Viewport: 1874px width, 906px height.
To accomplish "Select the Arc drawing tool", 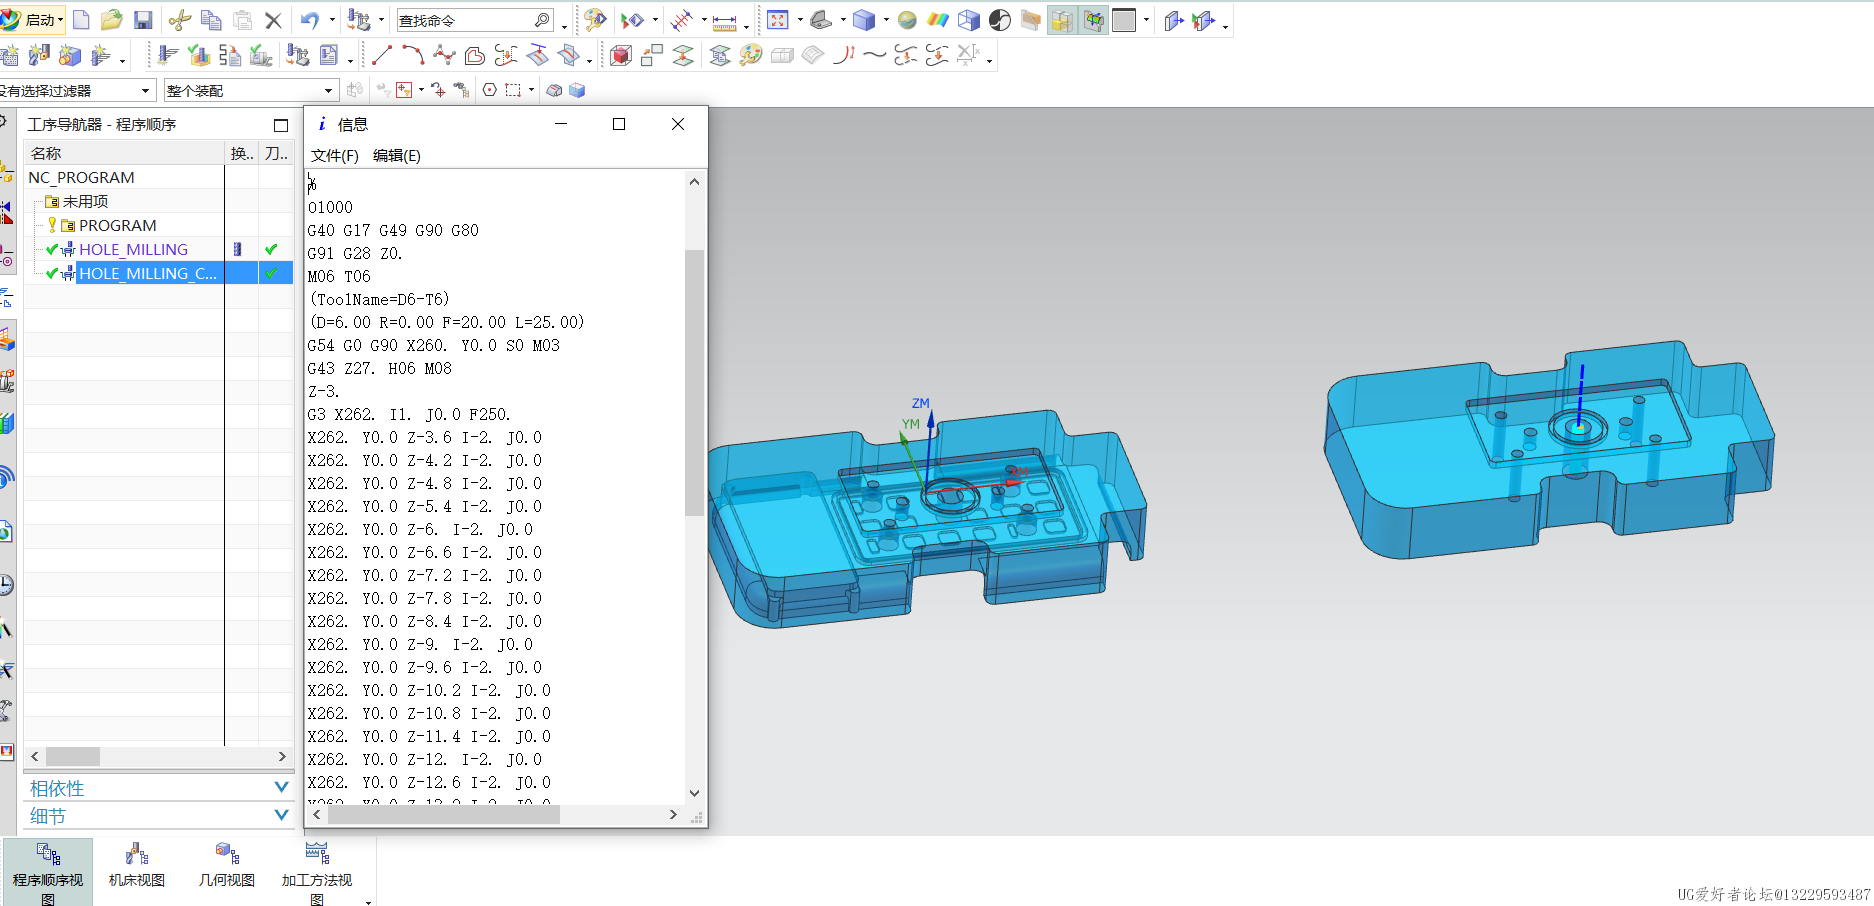I will pyautogui.click(x=413, y=55).
